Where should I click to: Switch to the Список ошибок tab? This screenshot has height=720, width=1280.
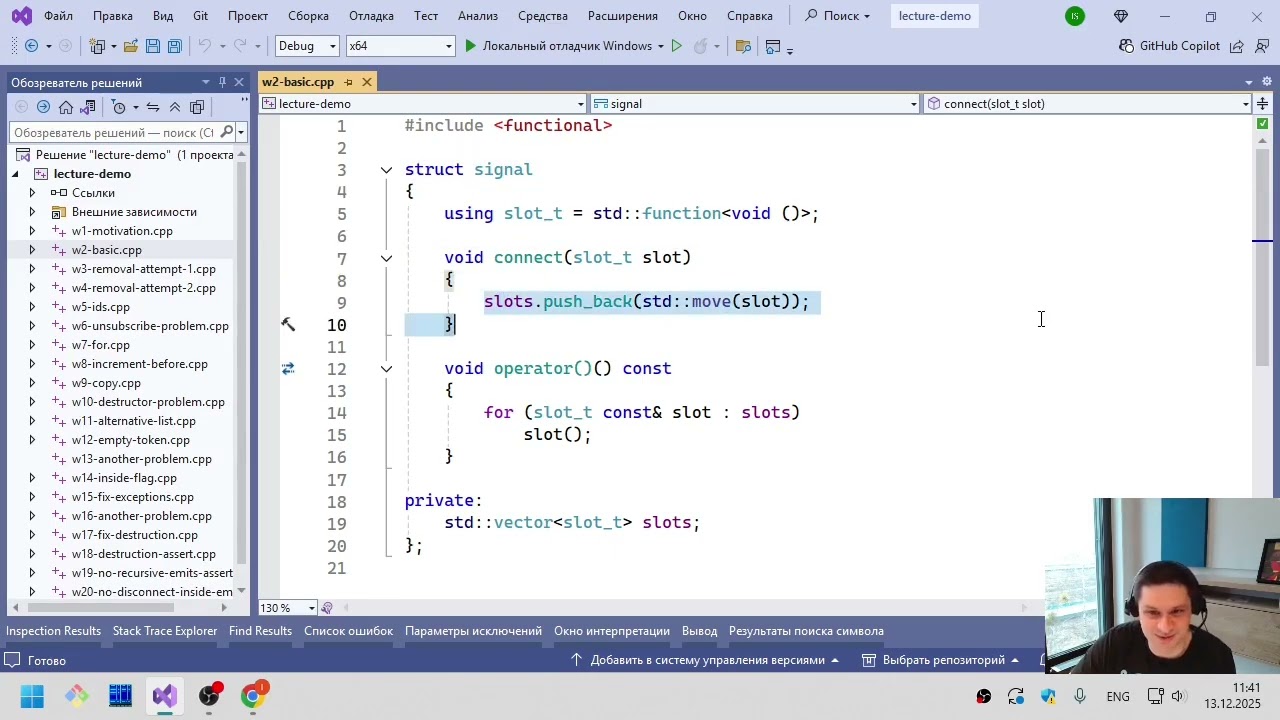click(348, 631)
